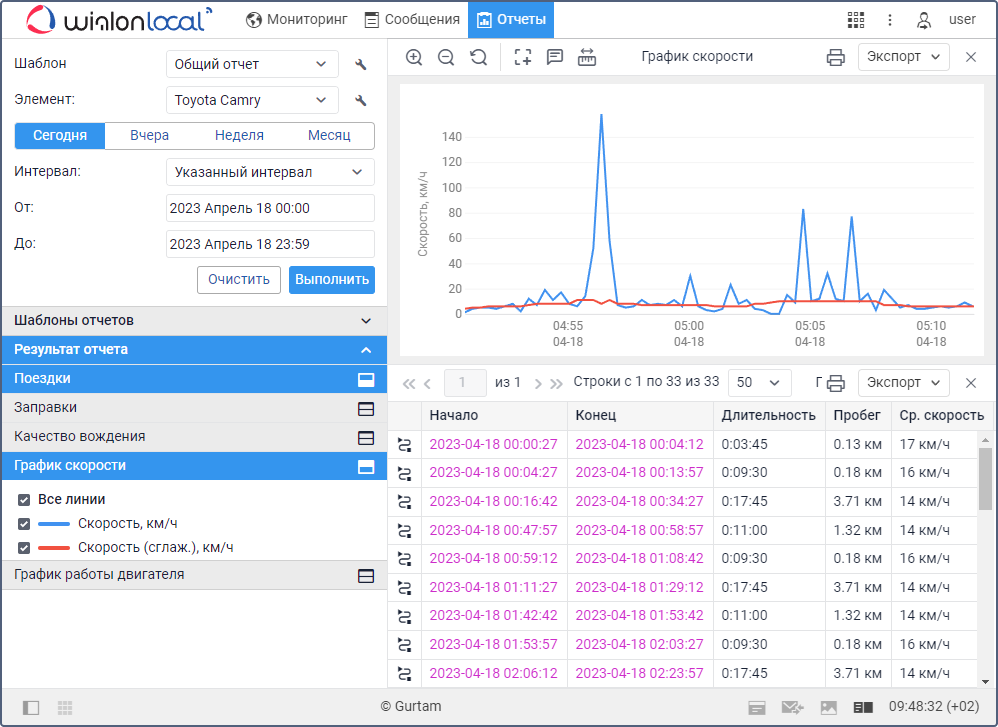Screen dimensions: 998x727
Task: Select the 'Сегодня' period tab
Action: [x=60, y=136]
